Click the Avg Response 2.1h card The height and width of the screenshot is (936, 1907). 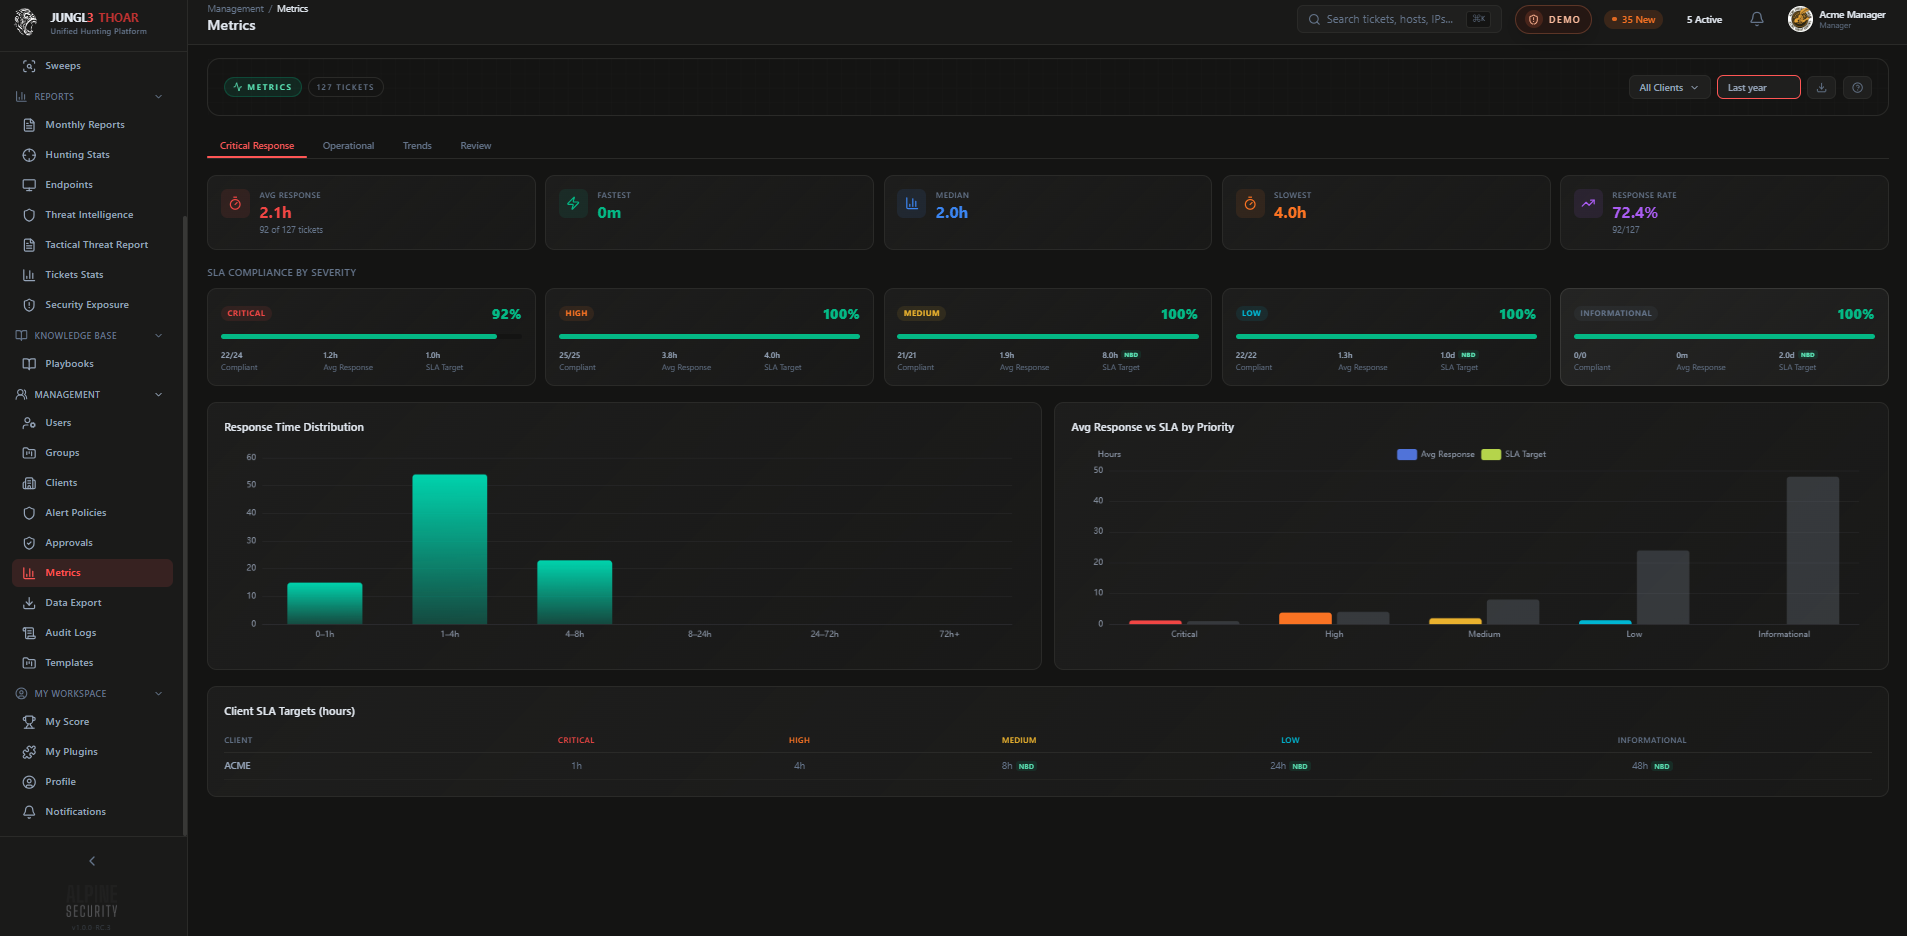371,212
